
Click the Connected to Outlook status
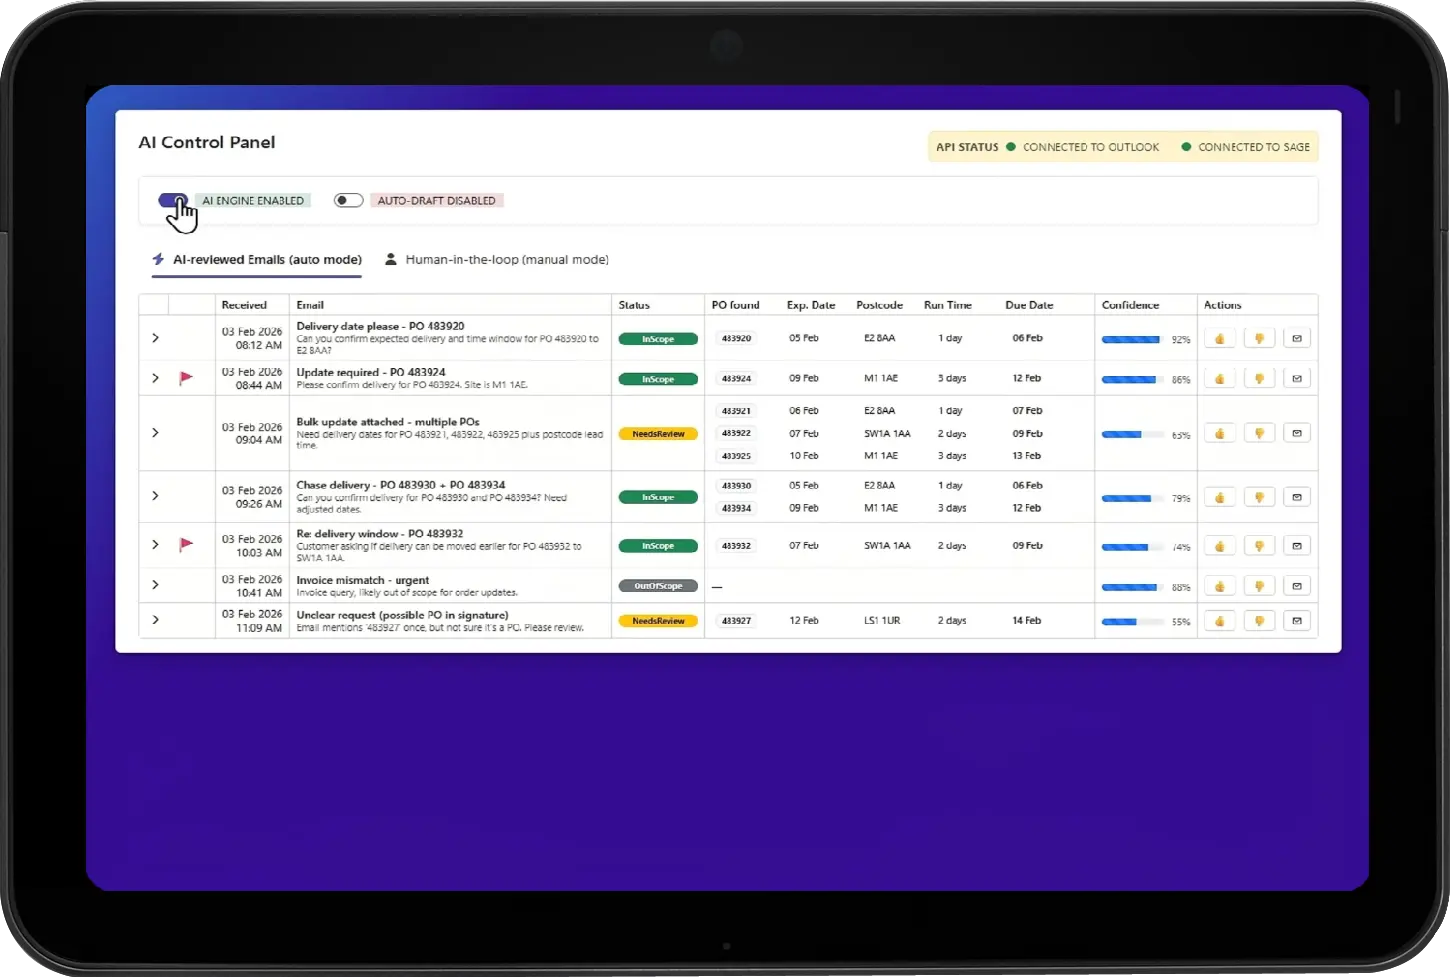(x=1082, y=147)
